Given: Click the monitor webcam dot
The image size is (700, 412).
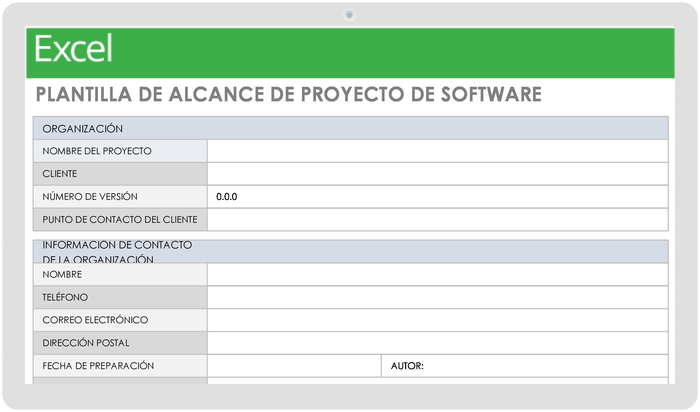Looking at the screenshot, I should tap(349, 14).
